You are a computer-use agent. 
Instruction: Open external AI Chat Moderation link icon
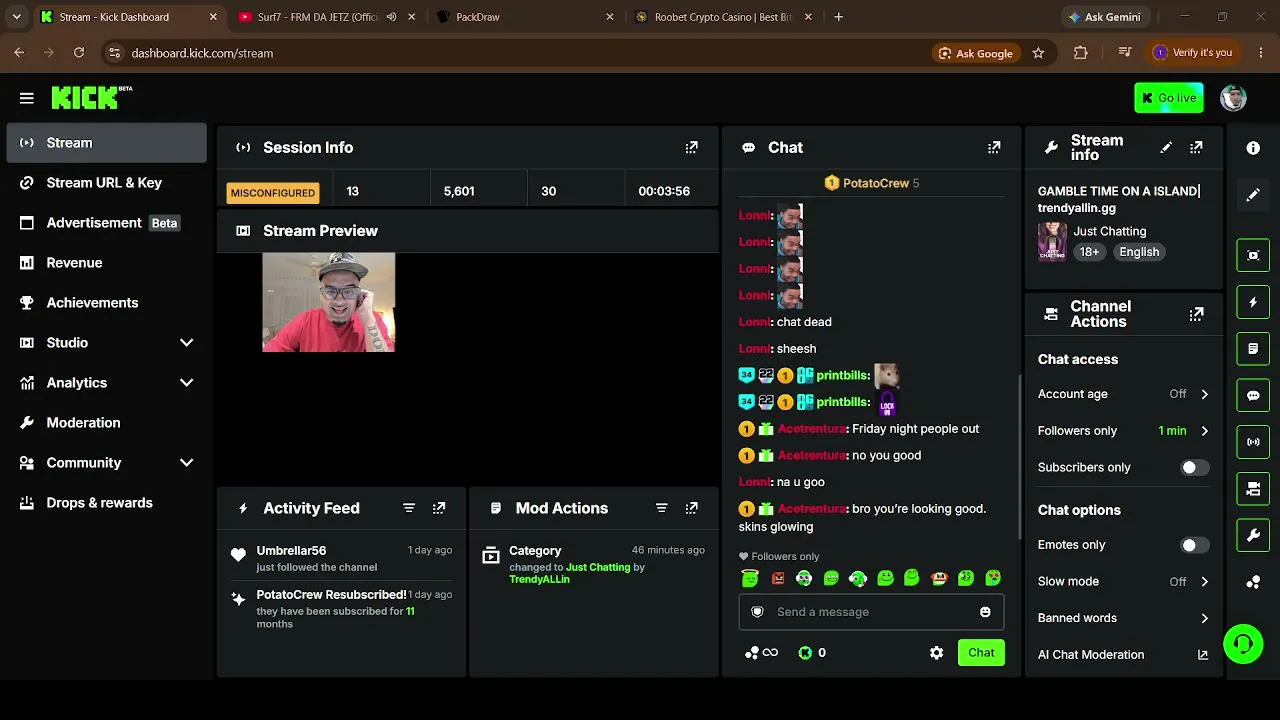(x=1203, y=655)
